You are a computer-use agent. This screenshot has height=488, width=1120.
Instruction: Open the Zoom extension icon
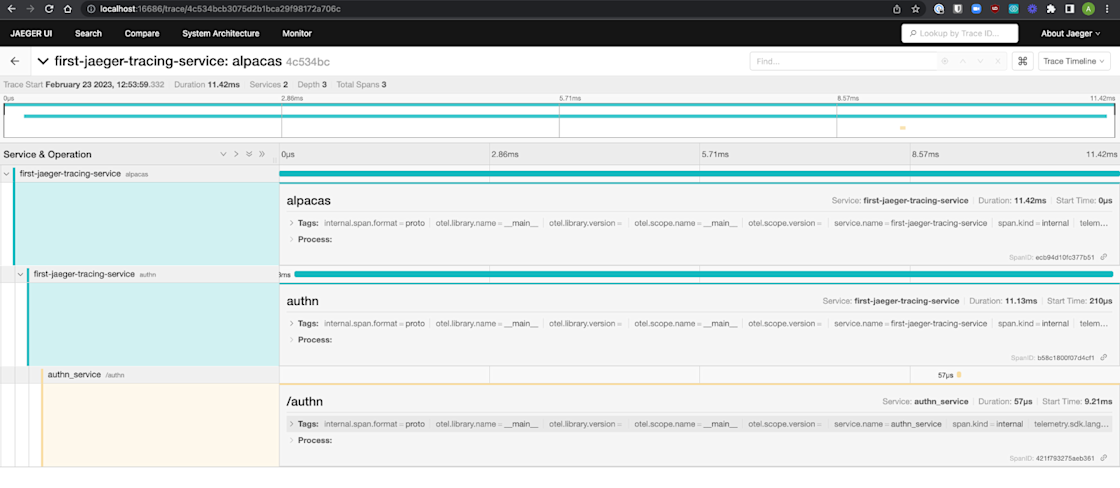976,9
